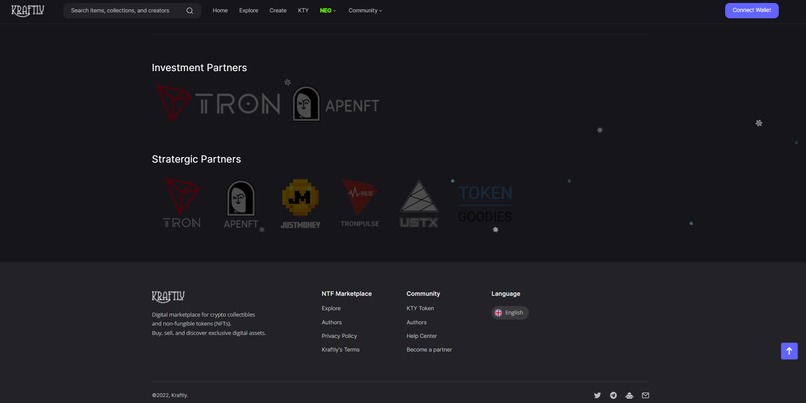Open the Explore menu item
The image size is (806, 403).
point(248,11)
